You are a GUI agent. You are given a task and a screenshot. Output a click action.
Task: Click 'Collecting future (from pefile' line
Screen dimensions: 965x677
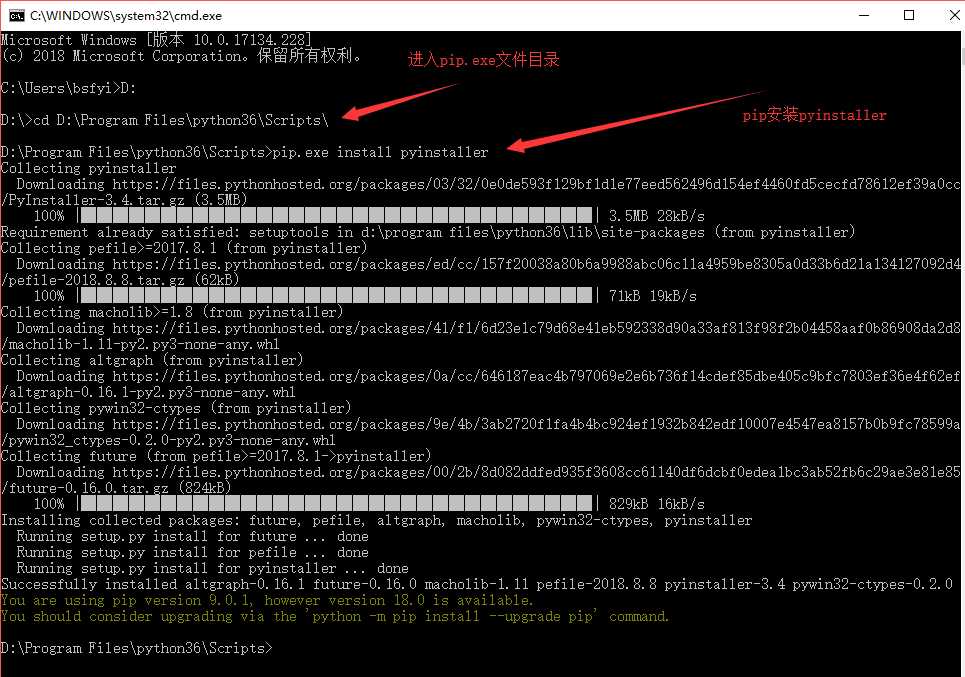[x=216, y=456]
